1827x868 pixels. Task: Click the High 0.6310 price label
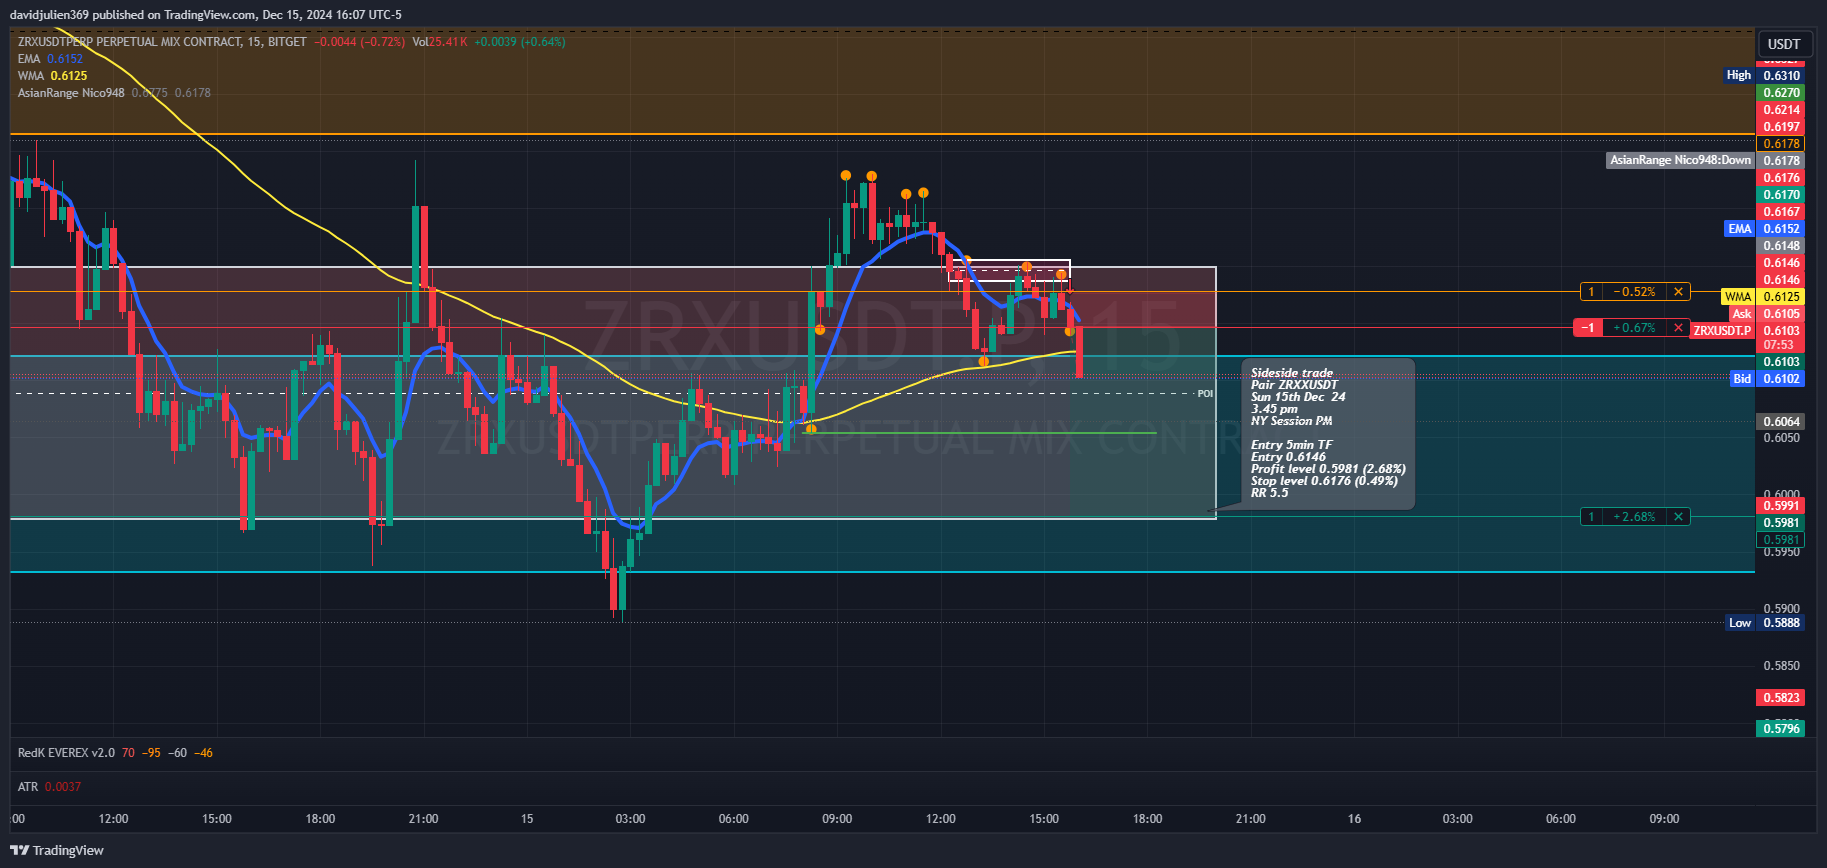click(1765, 75)
